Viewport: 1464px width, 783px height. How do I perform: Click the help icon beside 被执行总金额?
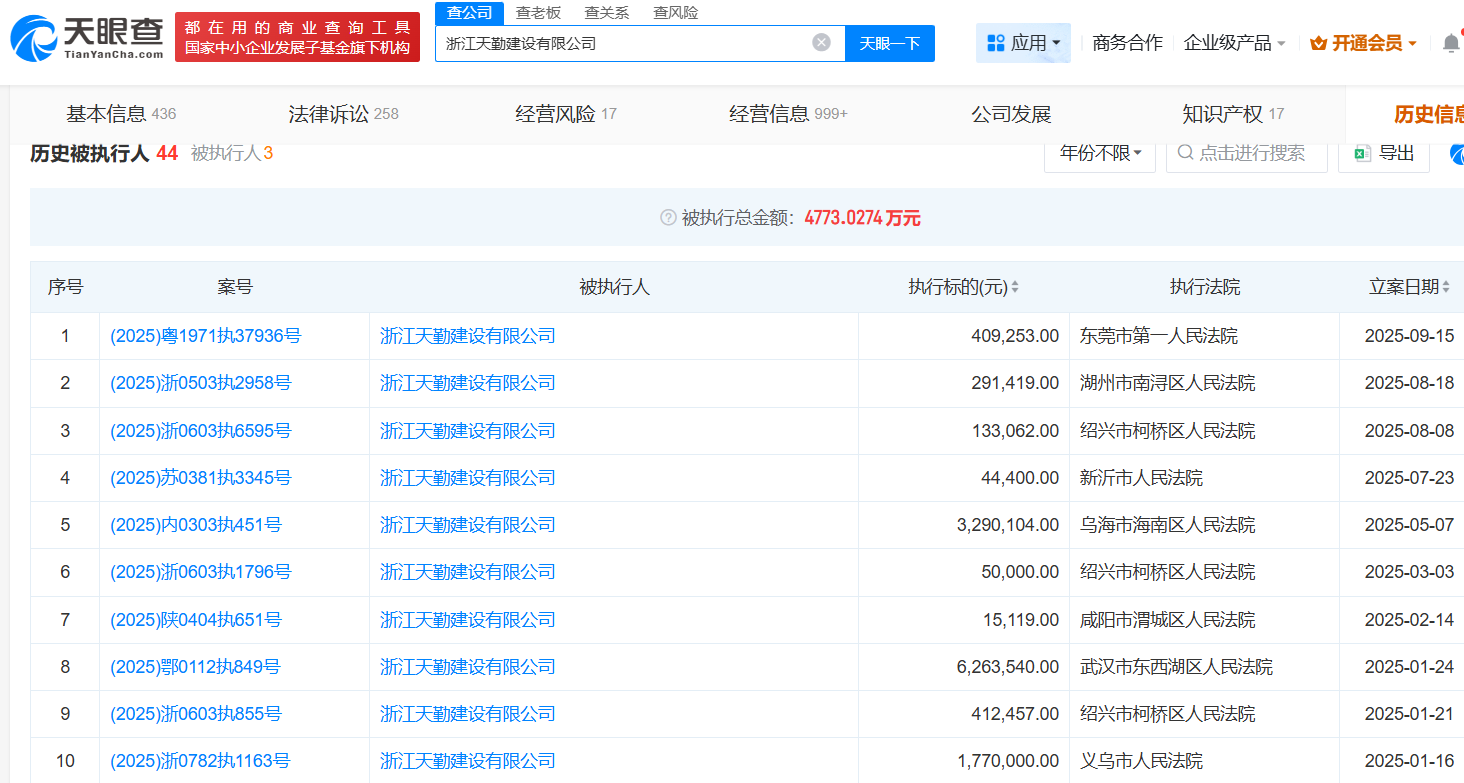(x=668, y=218)
